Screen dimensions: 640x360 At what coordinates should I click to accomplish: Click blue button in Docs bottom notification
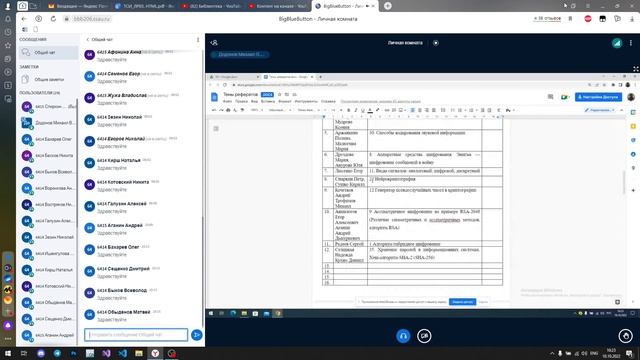[x=462, y=302]
